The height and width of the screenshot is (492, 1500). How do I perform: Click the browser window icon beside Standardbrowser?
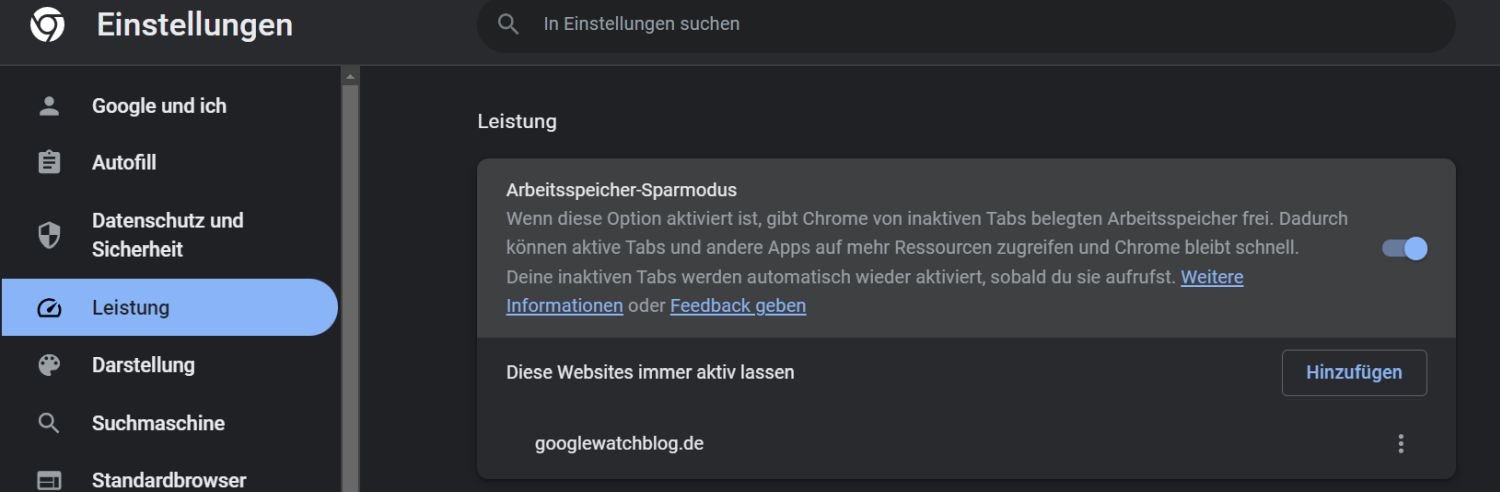[x=49, y=480]
